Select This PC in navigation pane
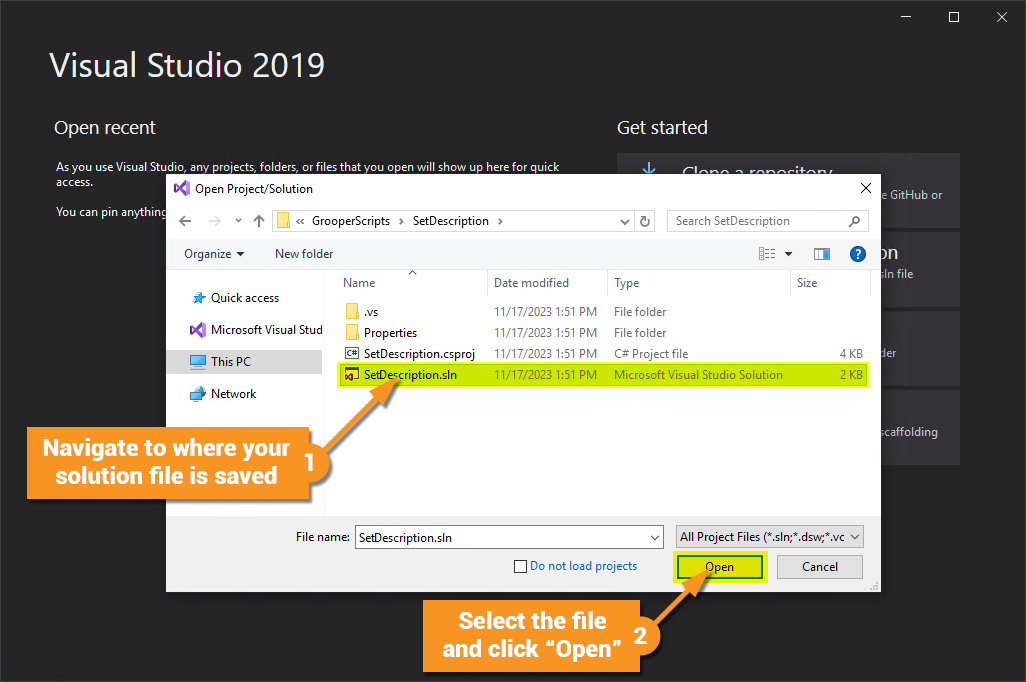 (245, 361)
